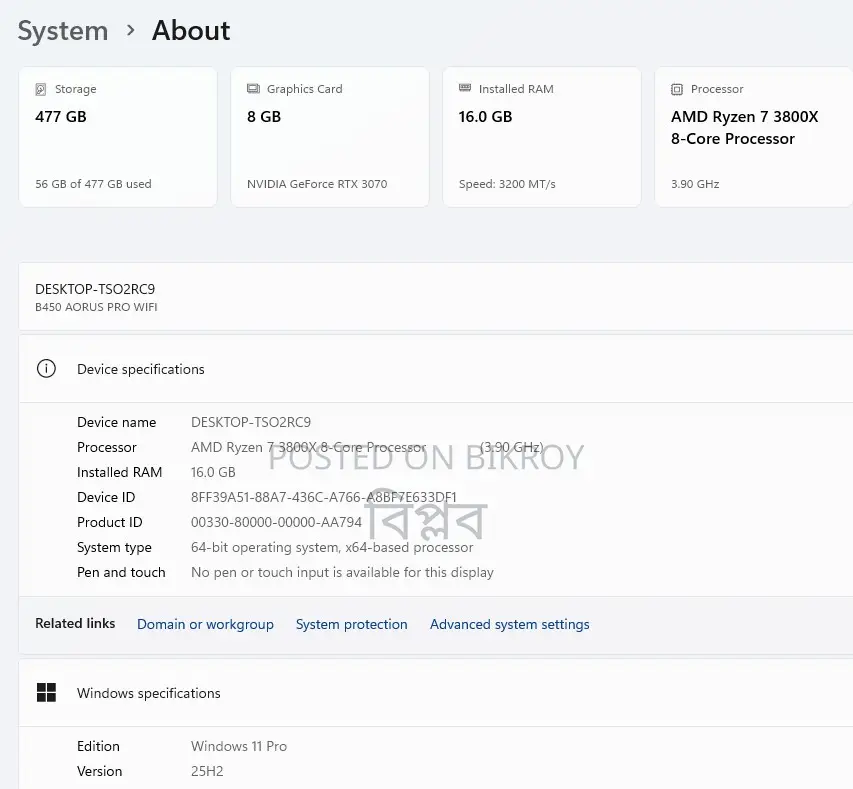Open the Installed RAM 16.0 GB card
This screenshot has width=853, height=789.
pos(542,137)
